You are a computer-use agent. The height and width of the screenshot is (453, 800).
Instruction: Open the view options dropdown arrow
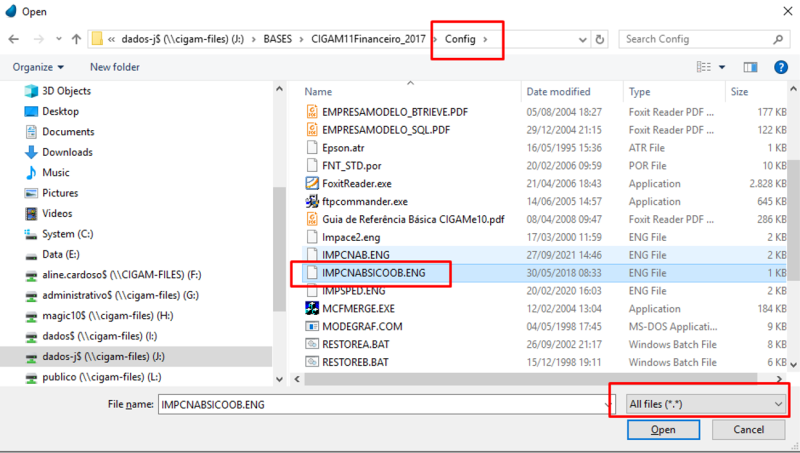click(722, 67)
